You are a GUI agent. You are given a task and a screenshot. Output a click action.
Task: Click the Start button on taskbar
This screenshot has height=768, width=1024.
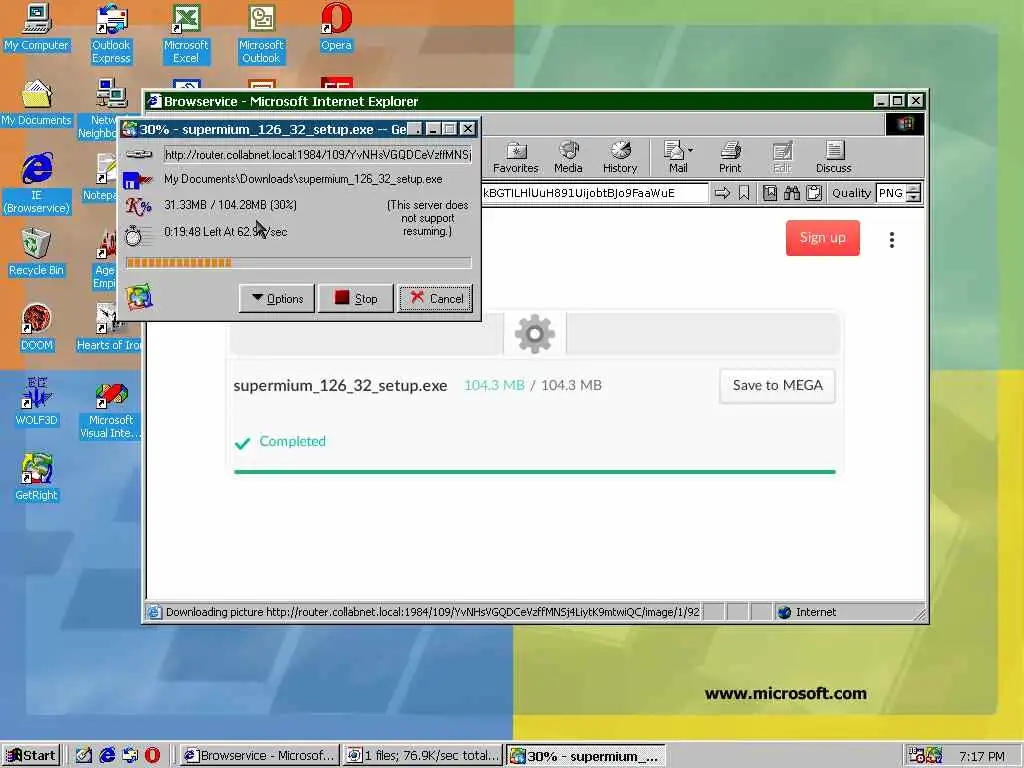31,756
